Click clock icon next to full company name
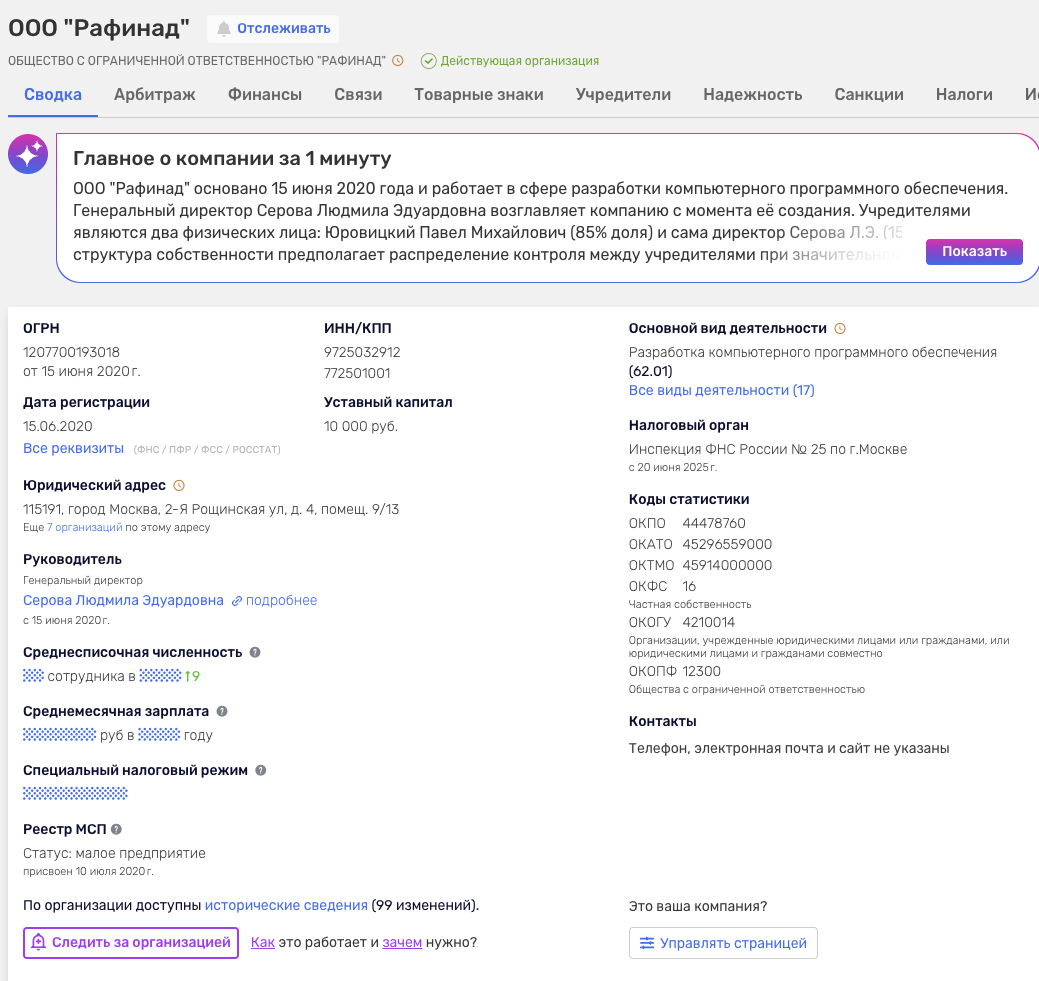 click(x=398, y=61)
